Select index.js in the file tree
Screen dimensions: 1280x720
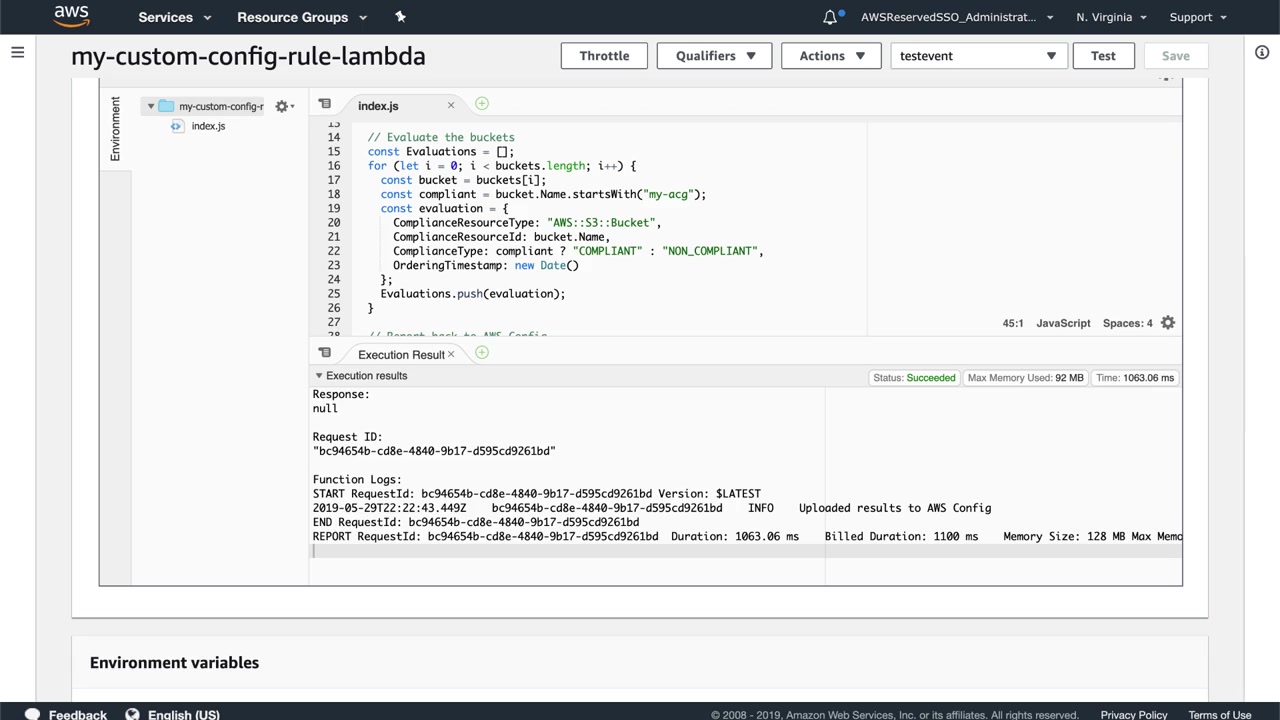[x=208, y=126]
